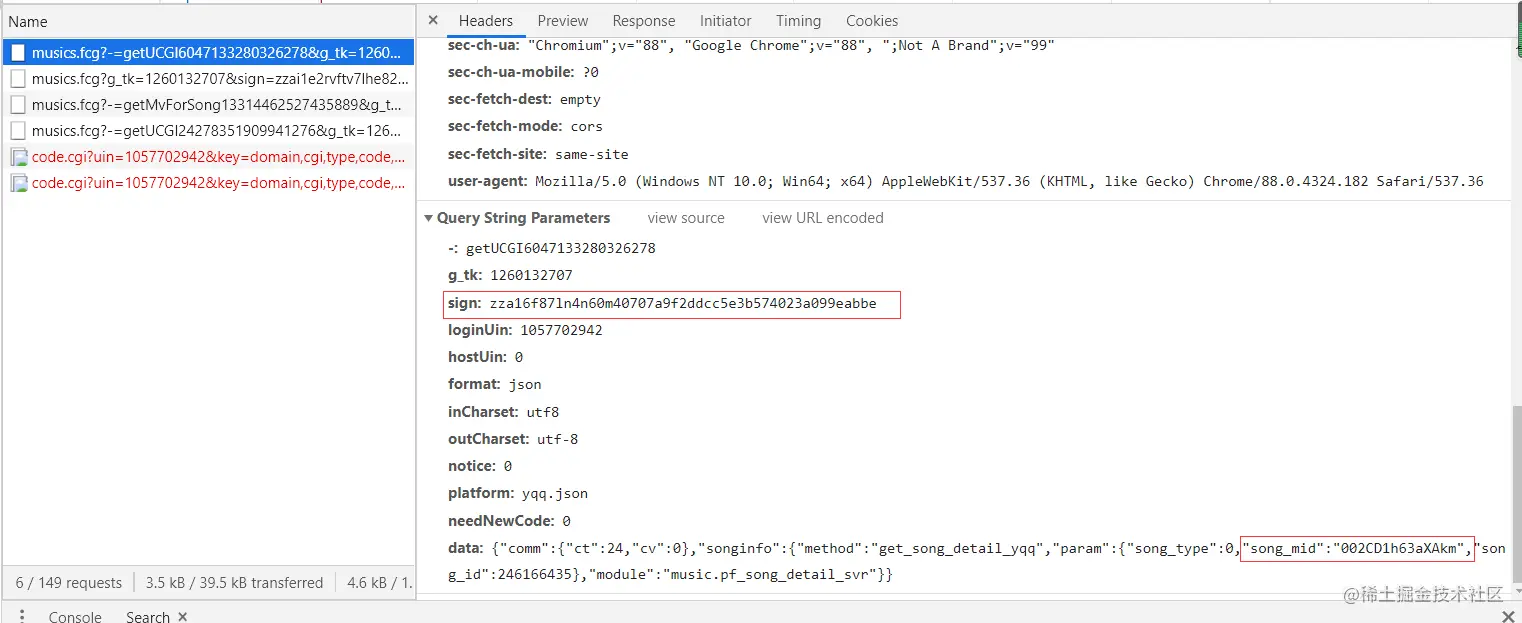The width and height of the screenshot is (1522, 623).
Task: Click the view URL encoded link
Action: 823,217
